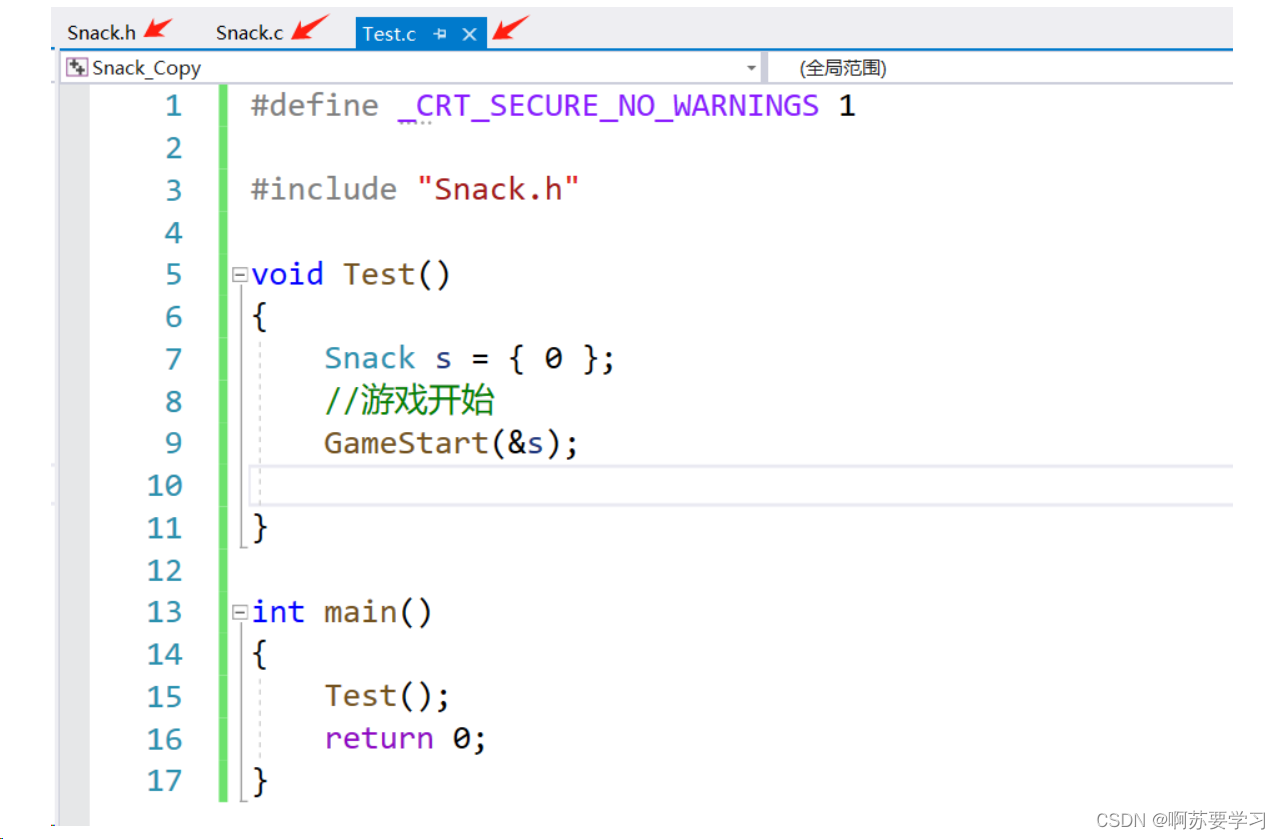Place cursor on empty line 10
This screenshot has height=839, width=1280.
[x=740, y=485]
